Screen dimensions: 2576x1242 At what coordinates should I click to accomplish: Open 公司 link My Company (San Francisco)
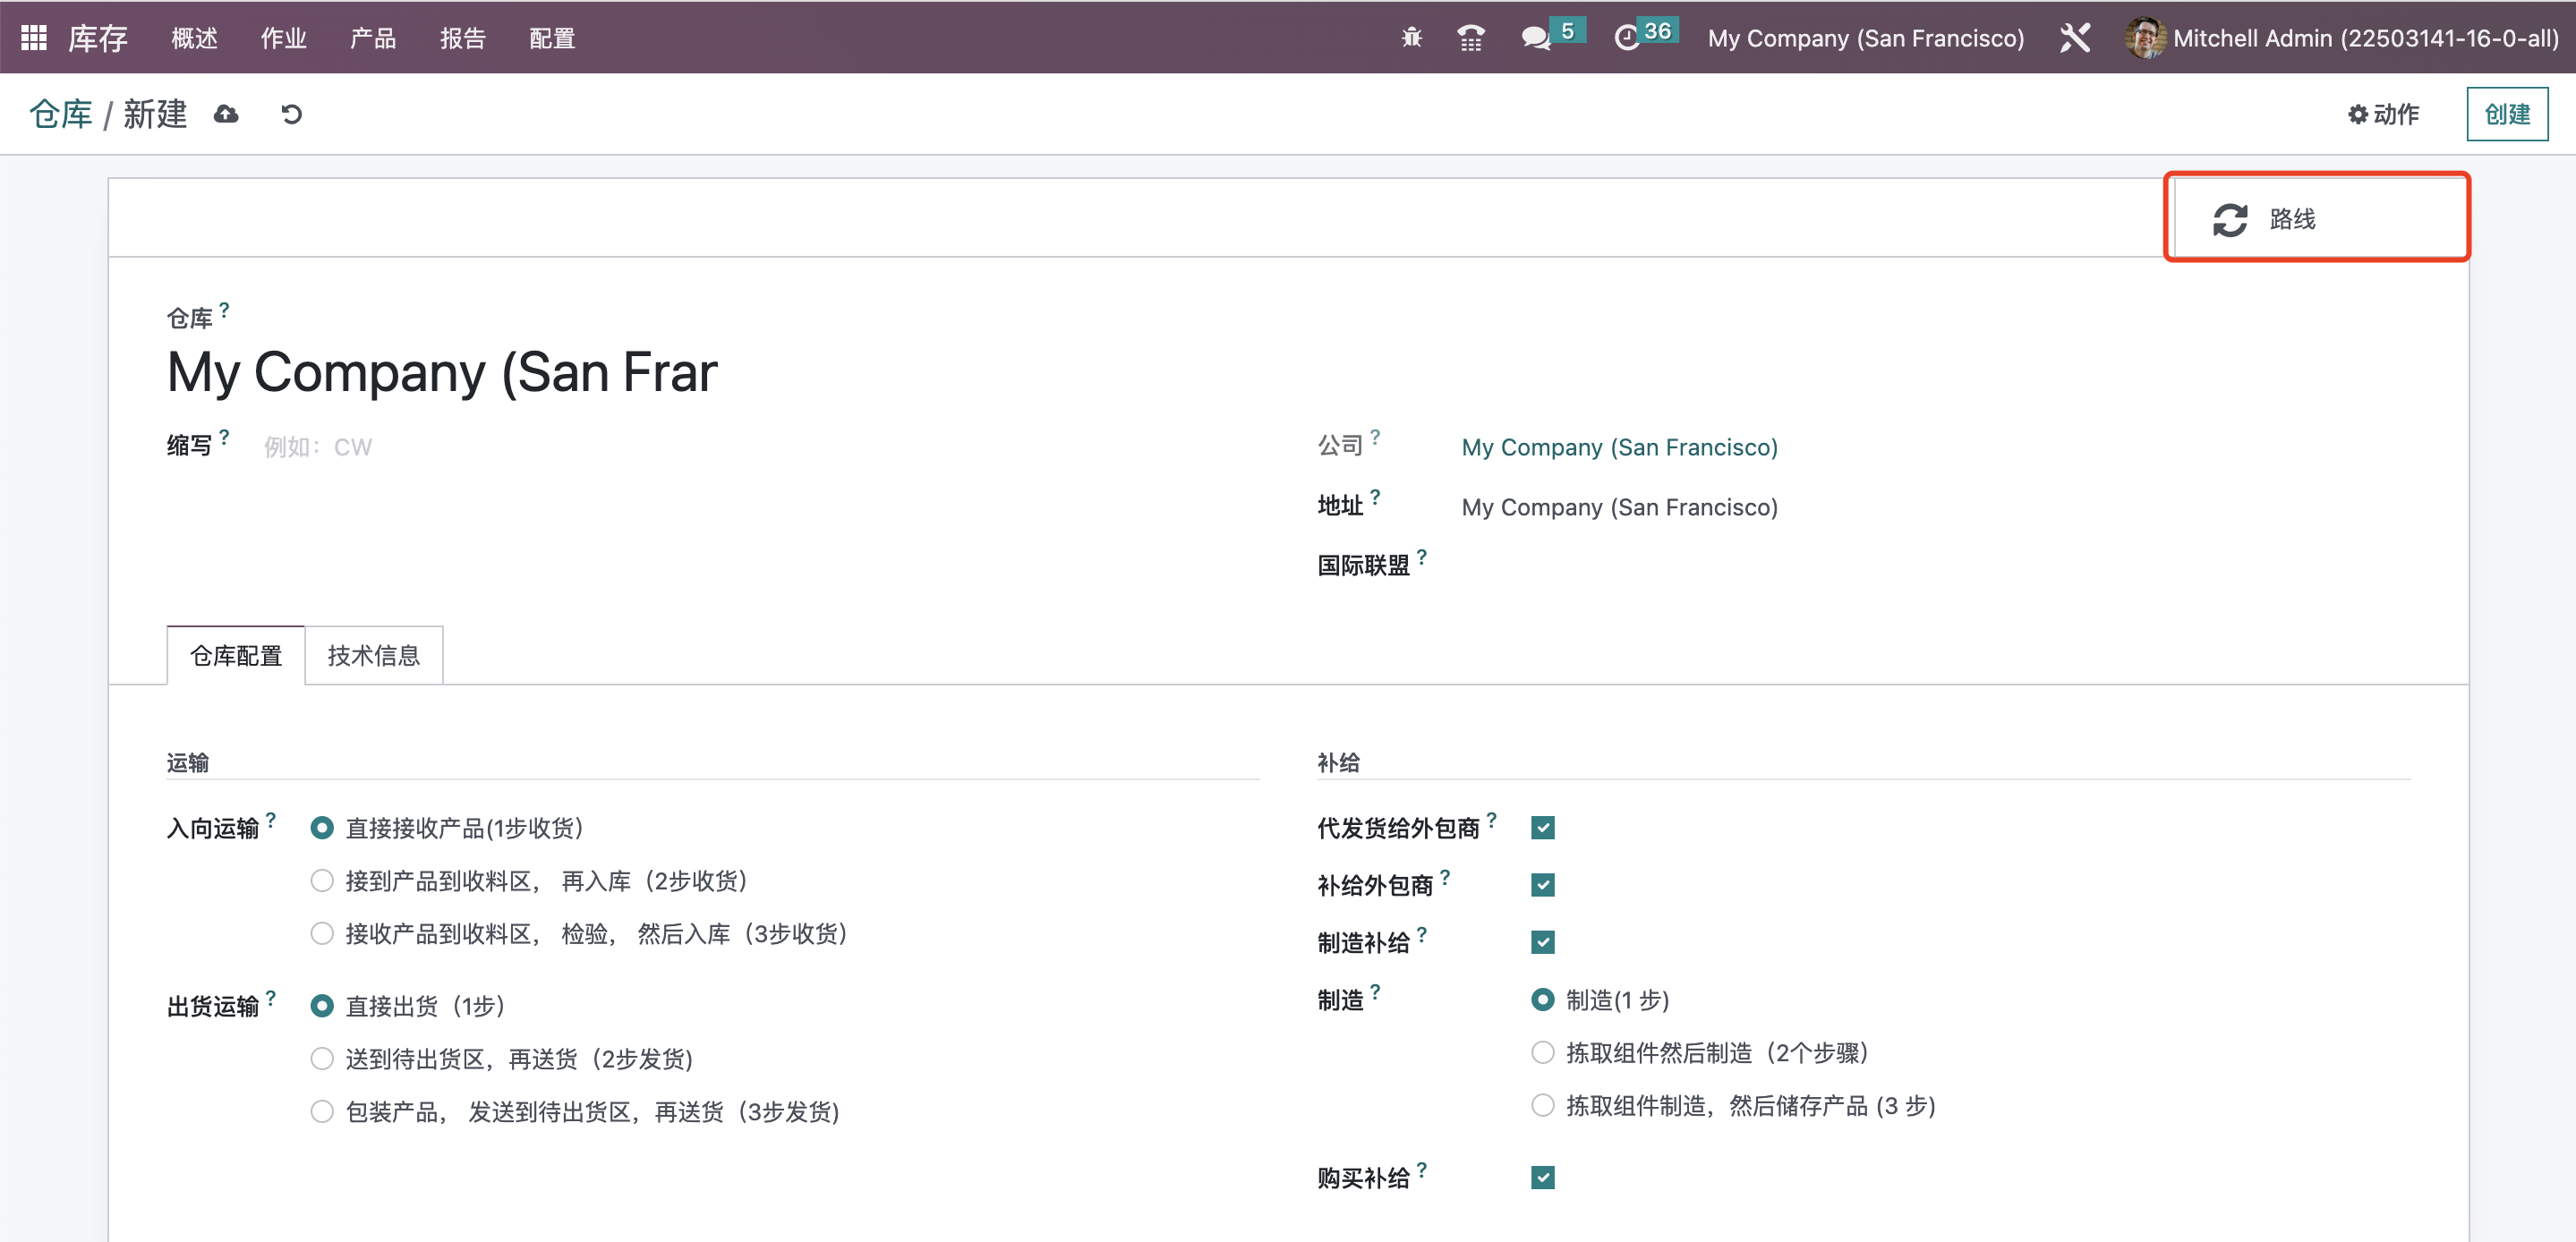tap(1619, 447)
